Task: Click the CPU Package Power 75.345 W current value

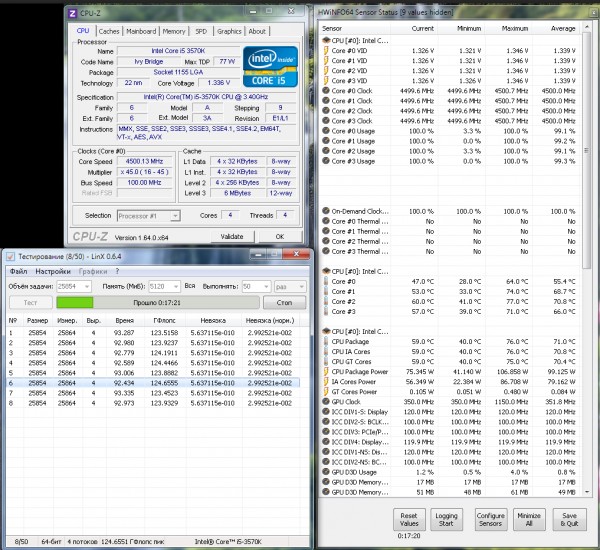Action: coord(420,372)
